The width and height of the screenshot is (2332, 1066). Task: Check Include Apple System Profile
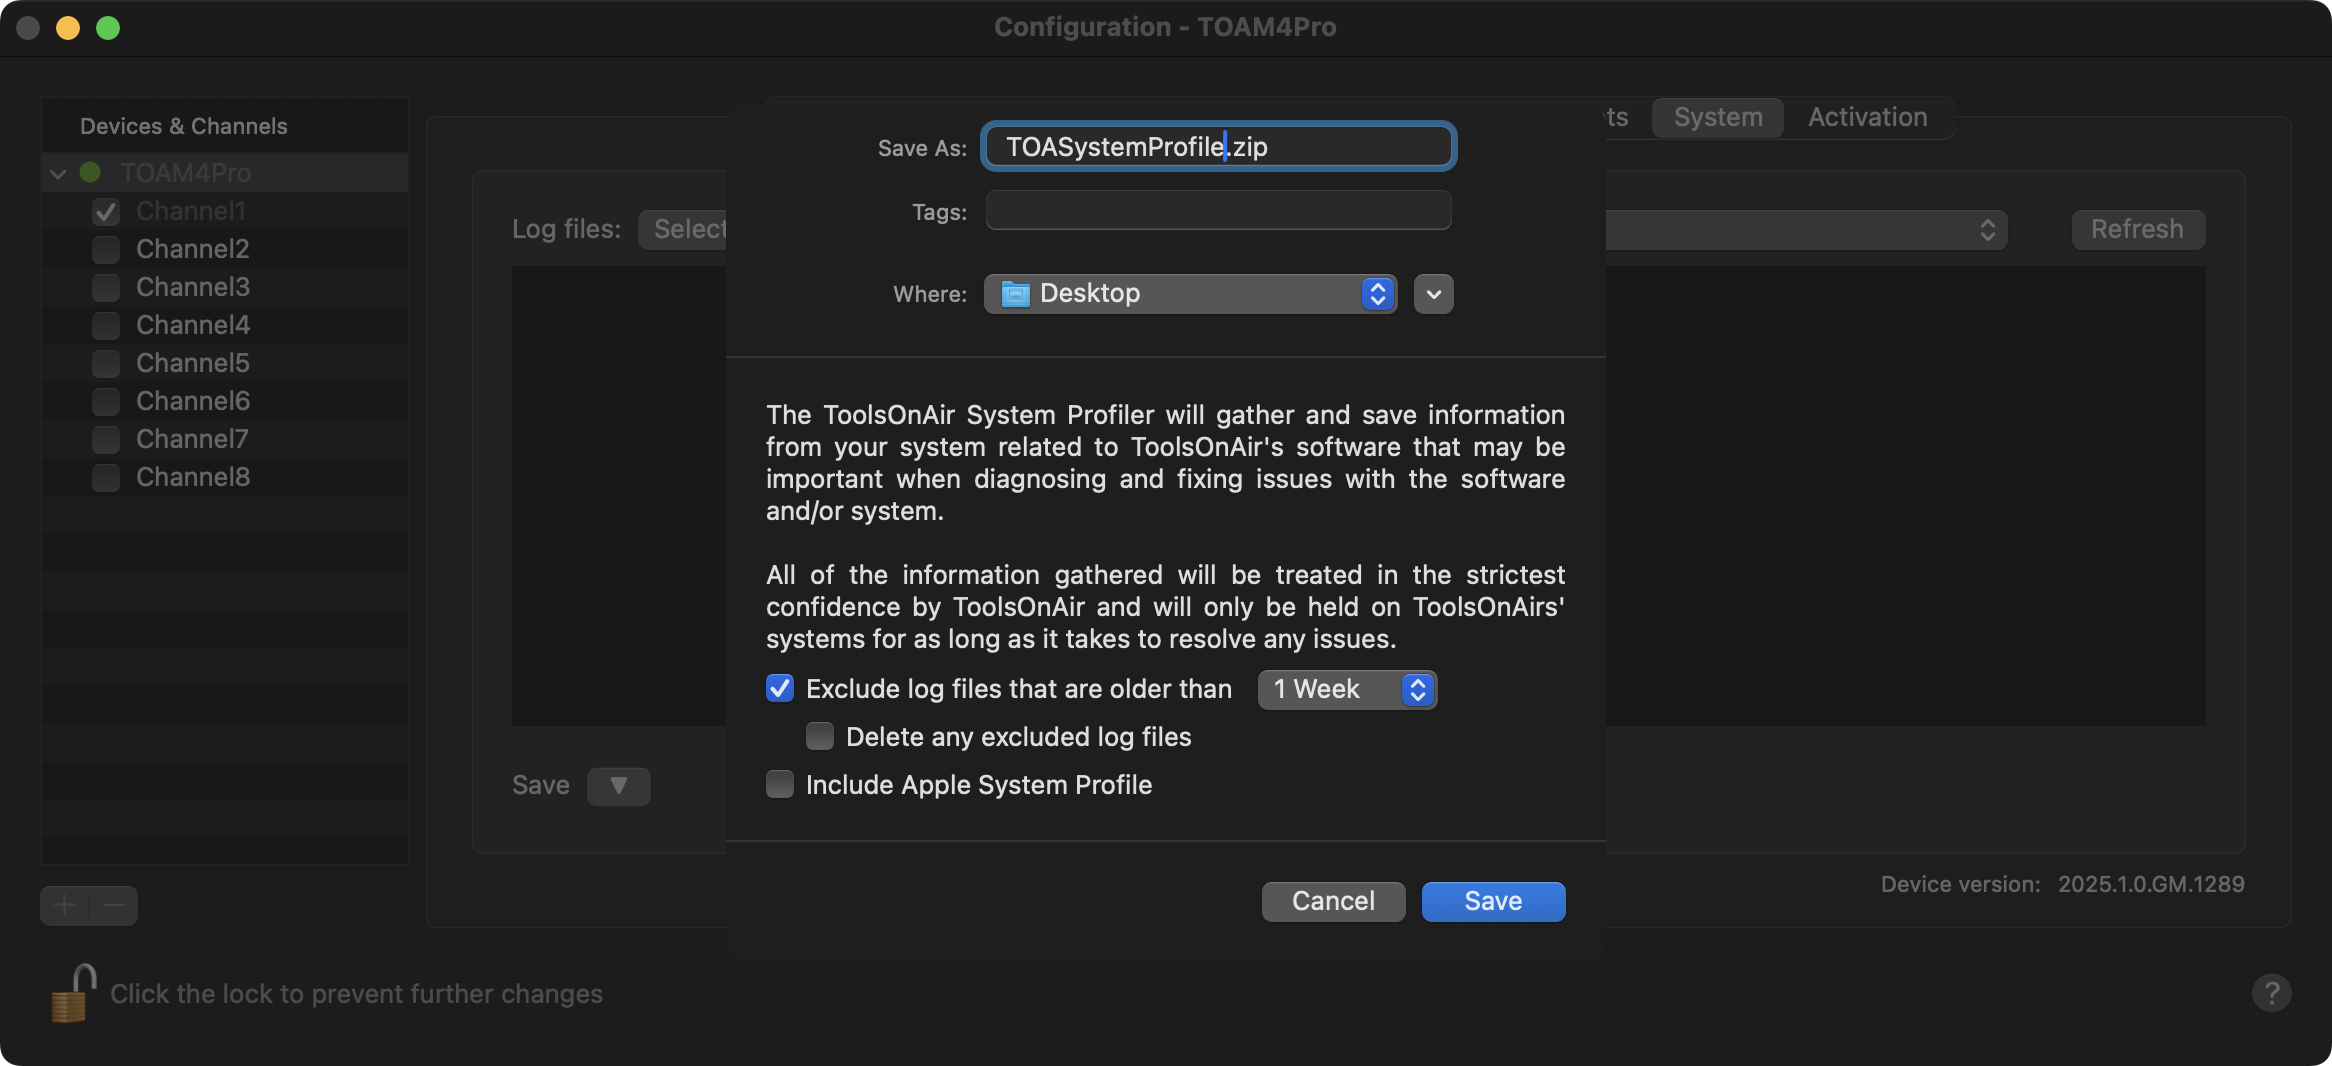tap(780, 785)
